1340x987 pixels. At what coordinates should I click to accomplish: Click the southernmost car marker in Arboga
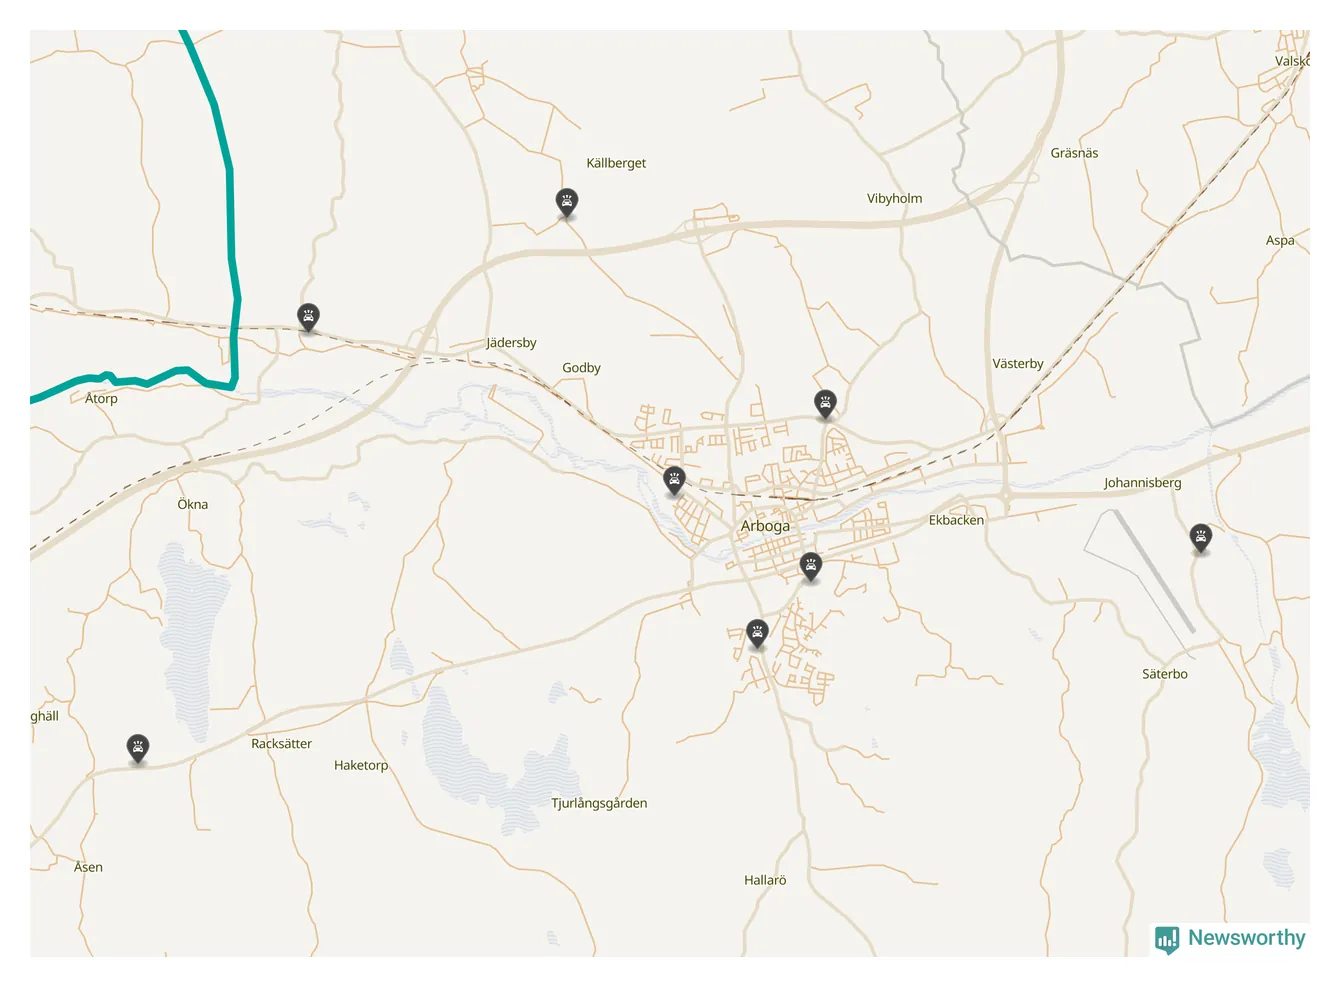click(758, 634)
